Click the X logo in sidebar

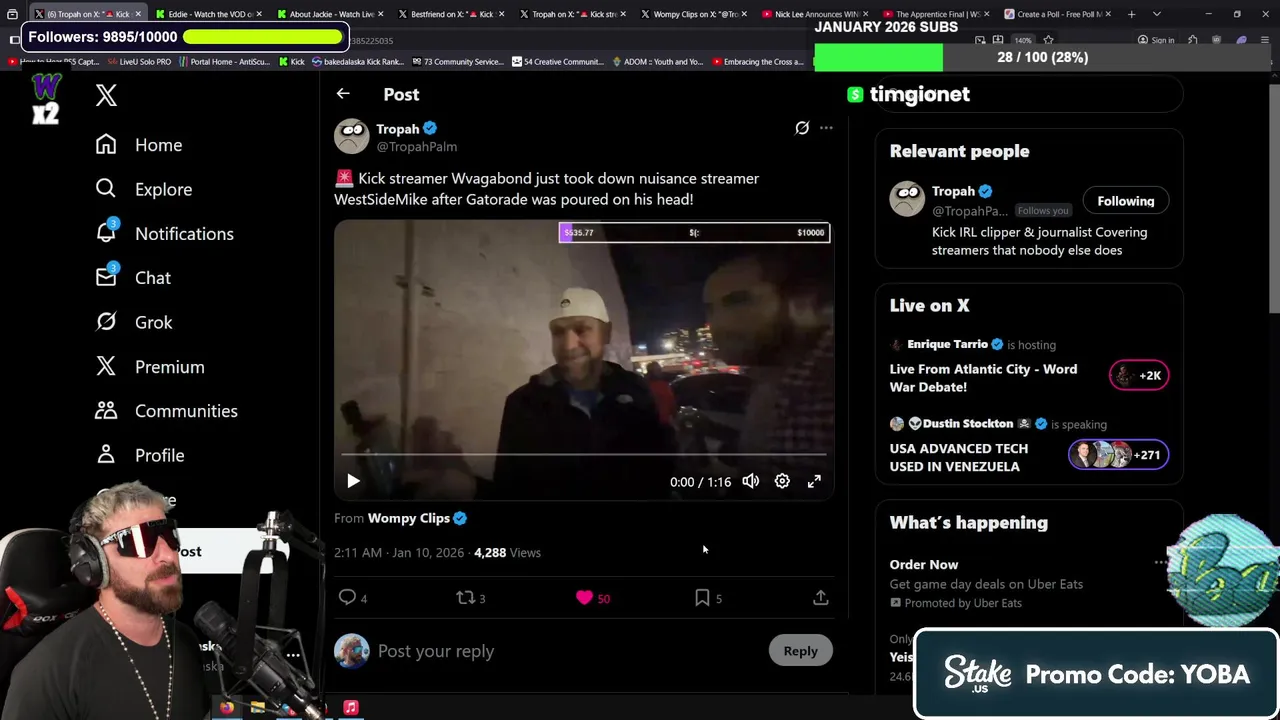pos(106,95)
